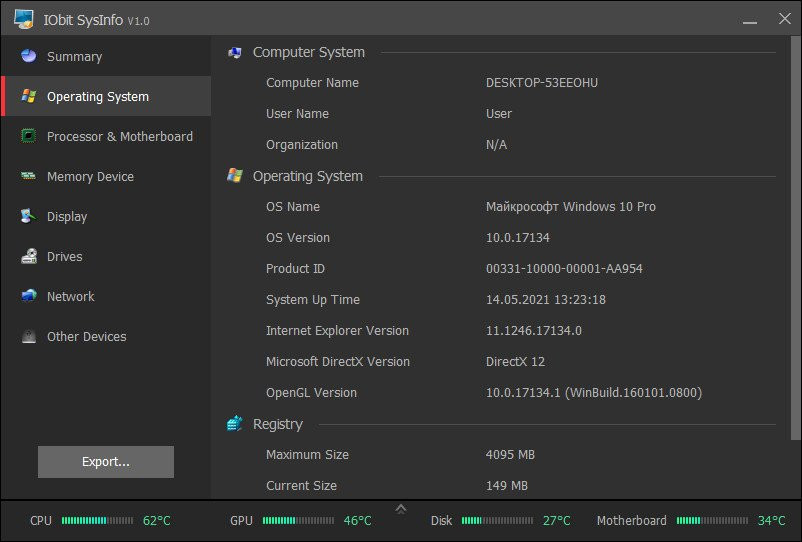Click the Motherboard temperature gauge bar

tap(712, 521)
